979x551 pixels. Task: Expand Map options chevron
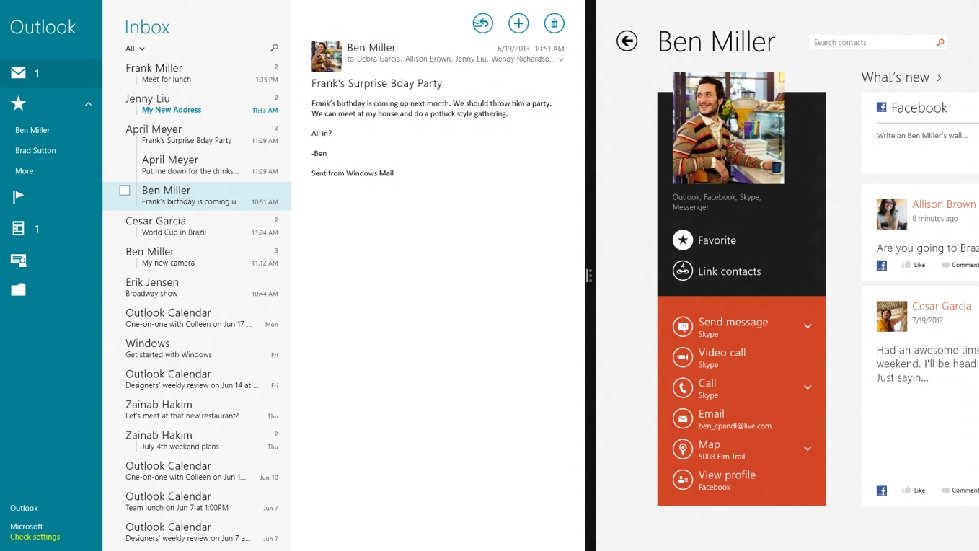808,448
